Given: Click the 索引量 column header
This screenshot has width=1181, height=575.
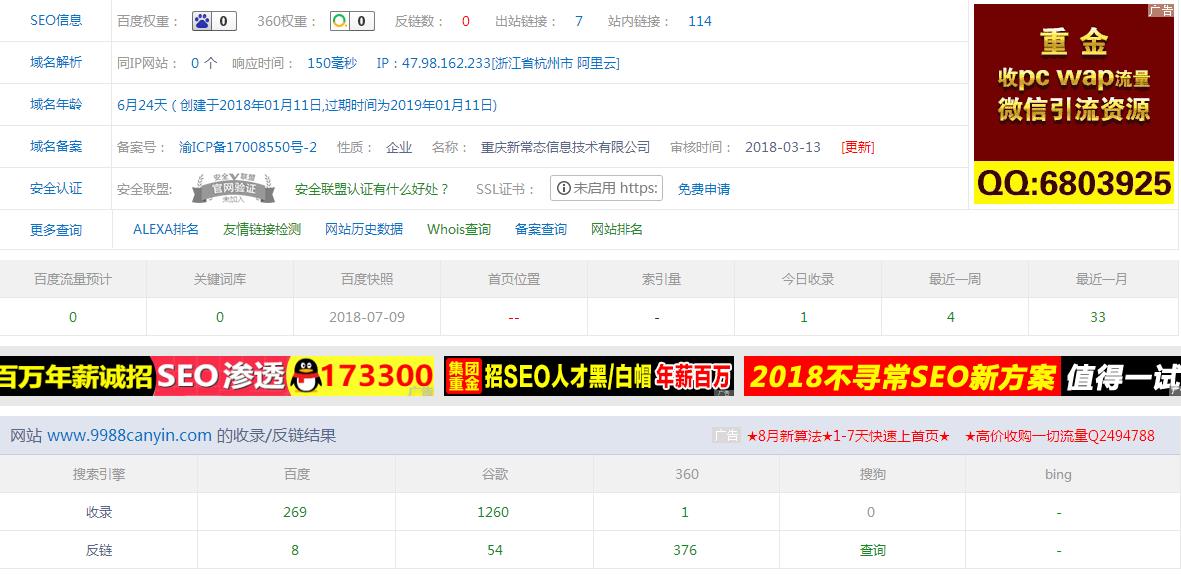Looking at the screenshot, I should point(661,280).
